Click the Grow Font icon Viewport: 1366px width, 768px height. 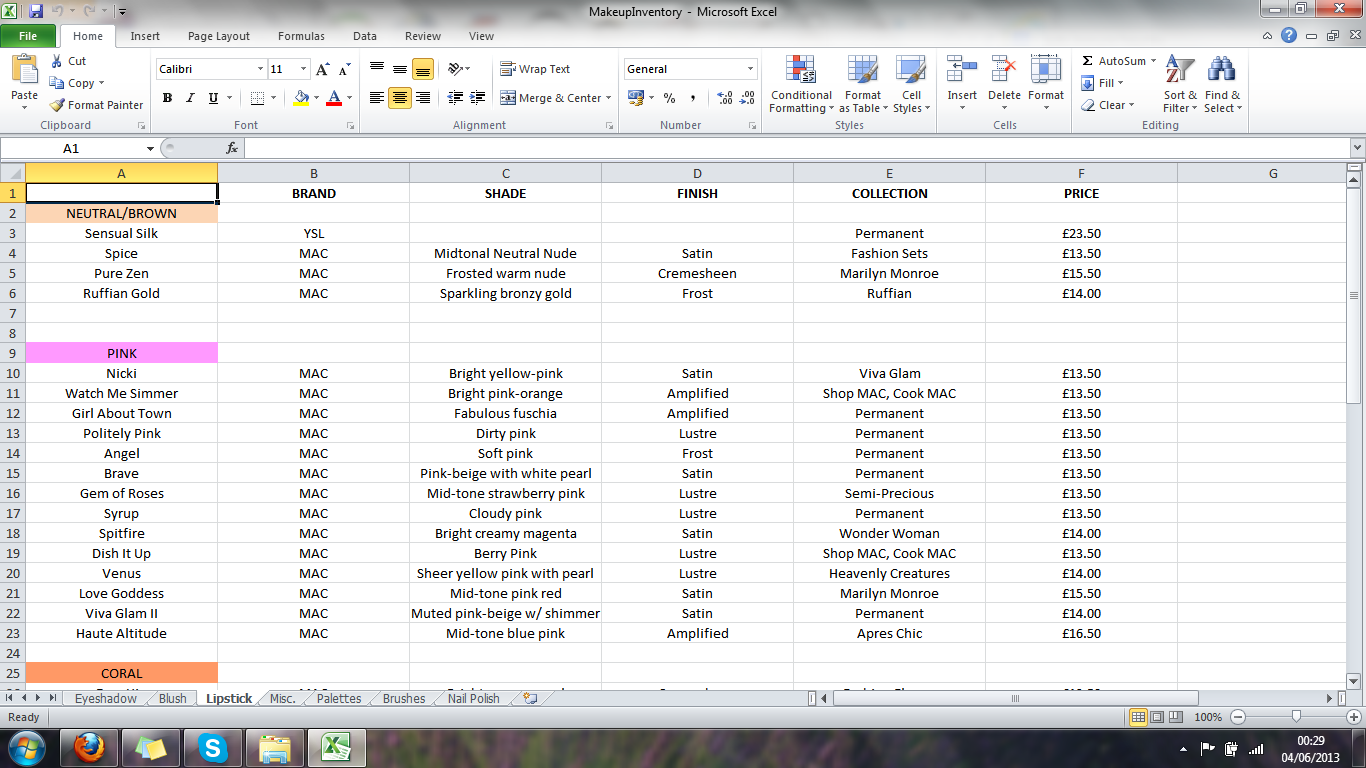[322, 69]
